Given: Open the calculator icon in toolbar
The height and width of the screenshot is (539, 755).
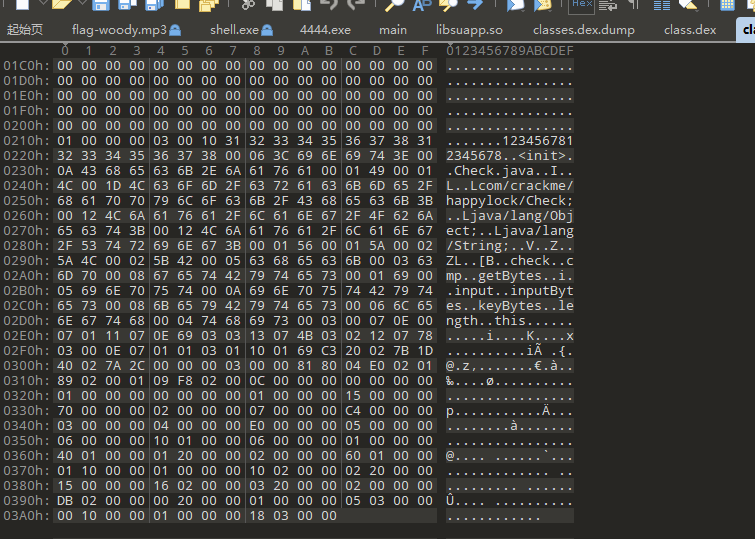Looking at the screenshot, I should (x=727, y=5).
